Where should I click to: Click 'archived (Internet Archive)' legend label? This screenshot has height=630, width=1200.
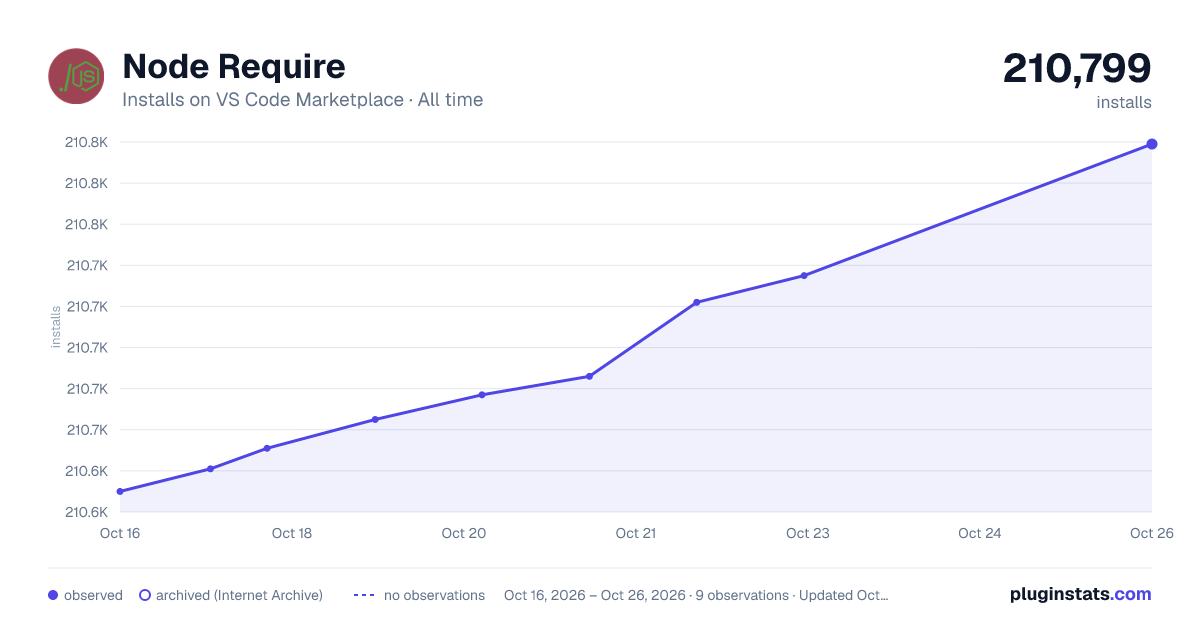[239, 595]
